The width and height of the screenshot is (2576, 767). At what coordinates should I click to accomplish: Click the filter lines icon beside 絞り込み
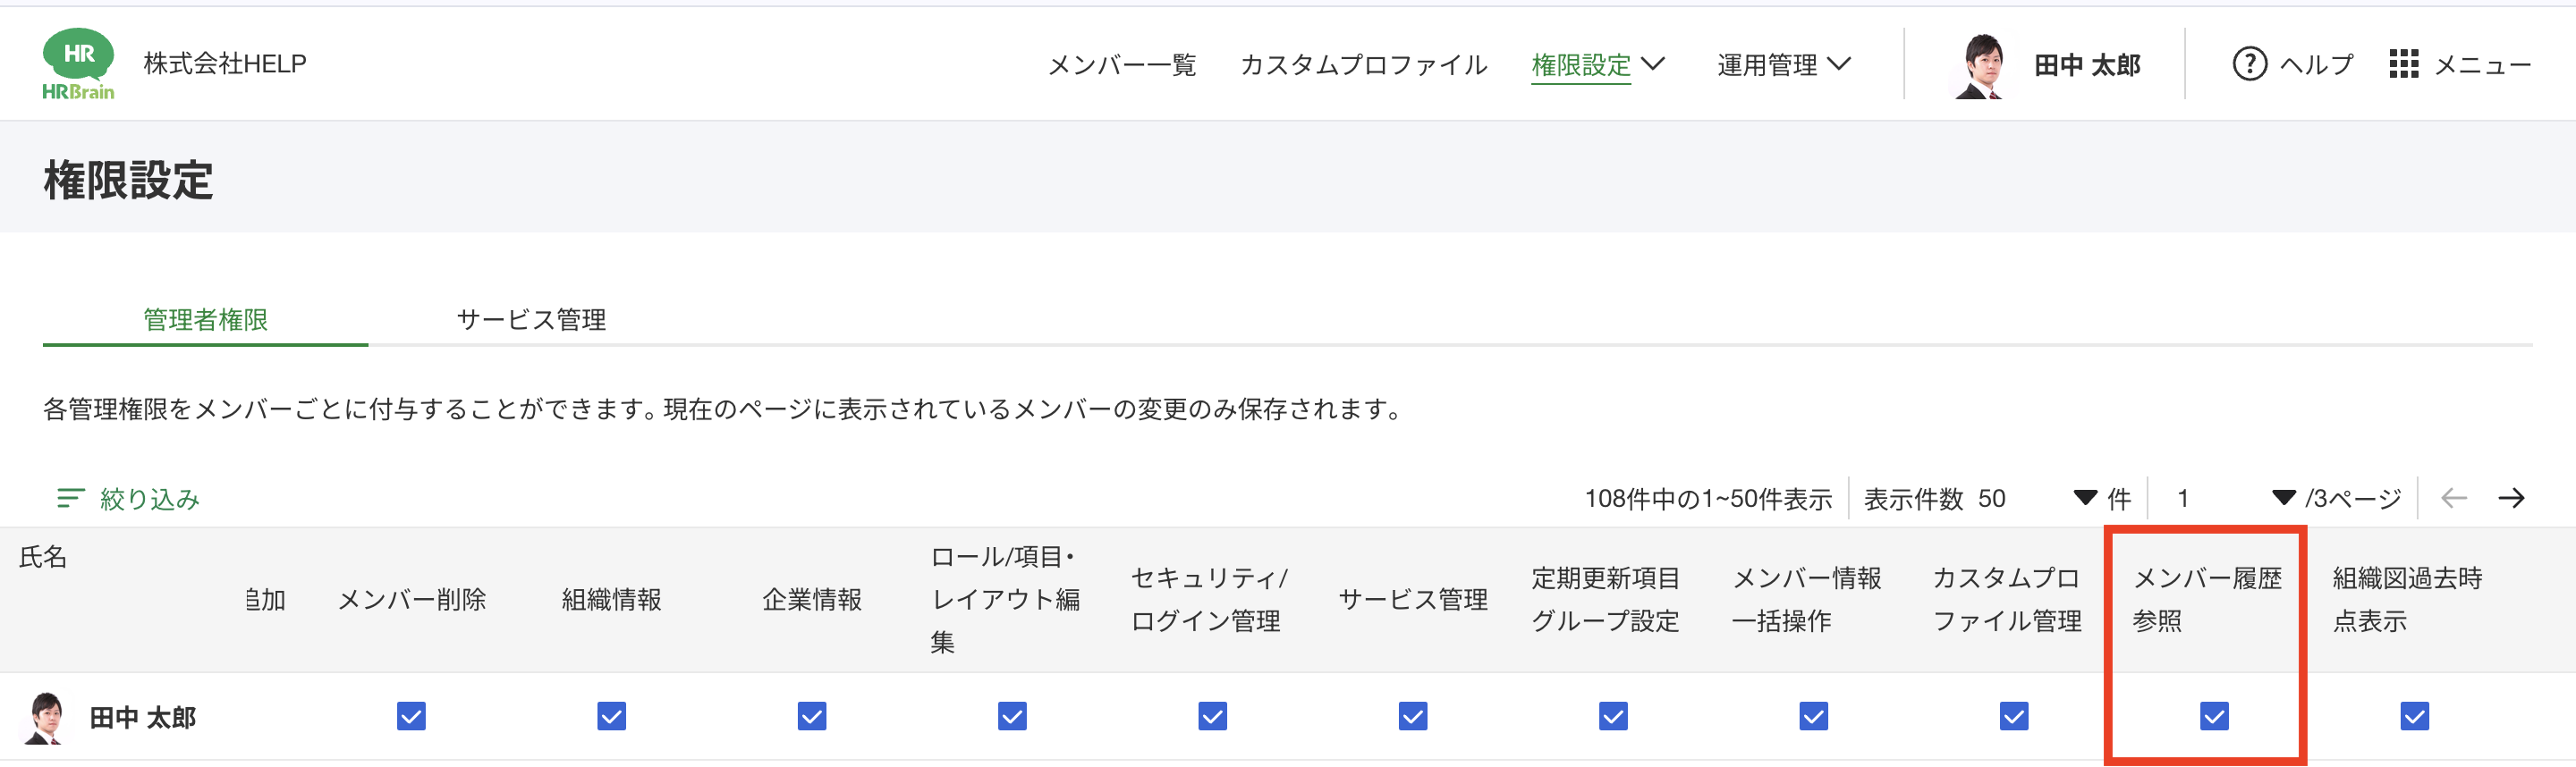70,498
